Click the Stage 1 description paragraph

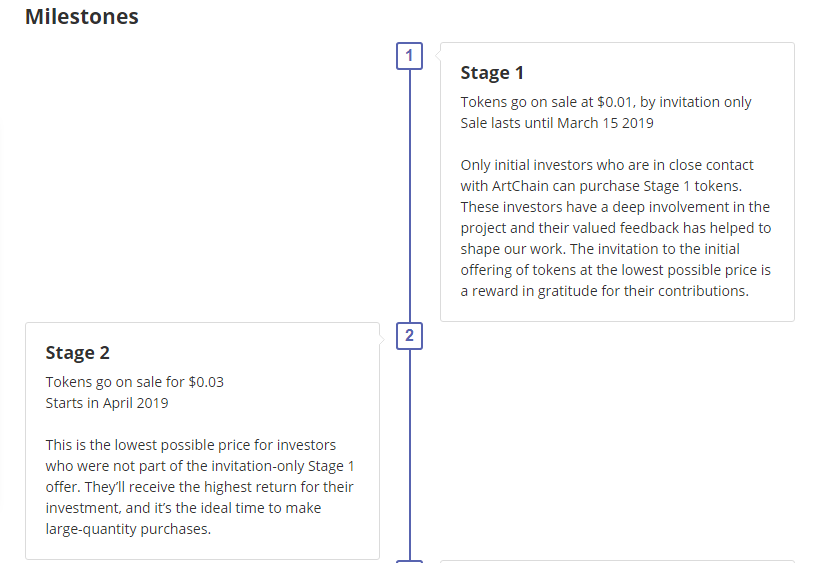click(616, 228)
